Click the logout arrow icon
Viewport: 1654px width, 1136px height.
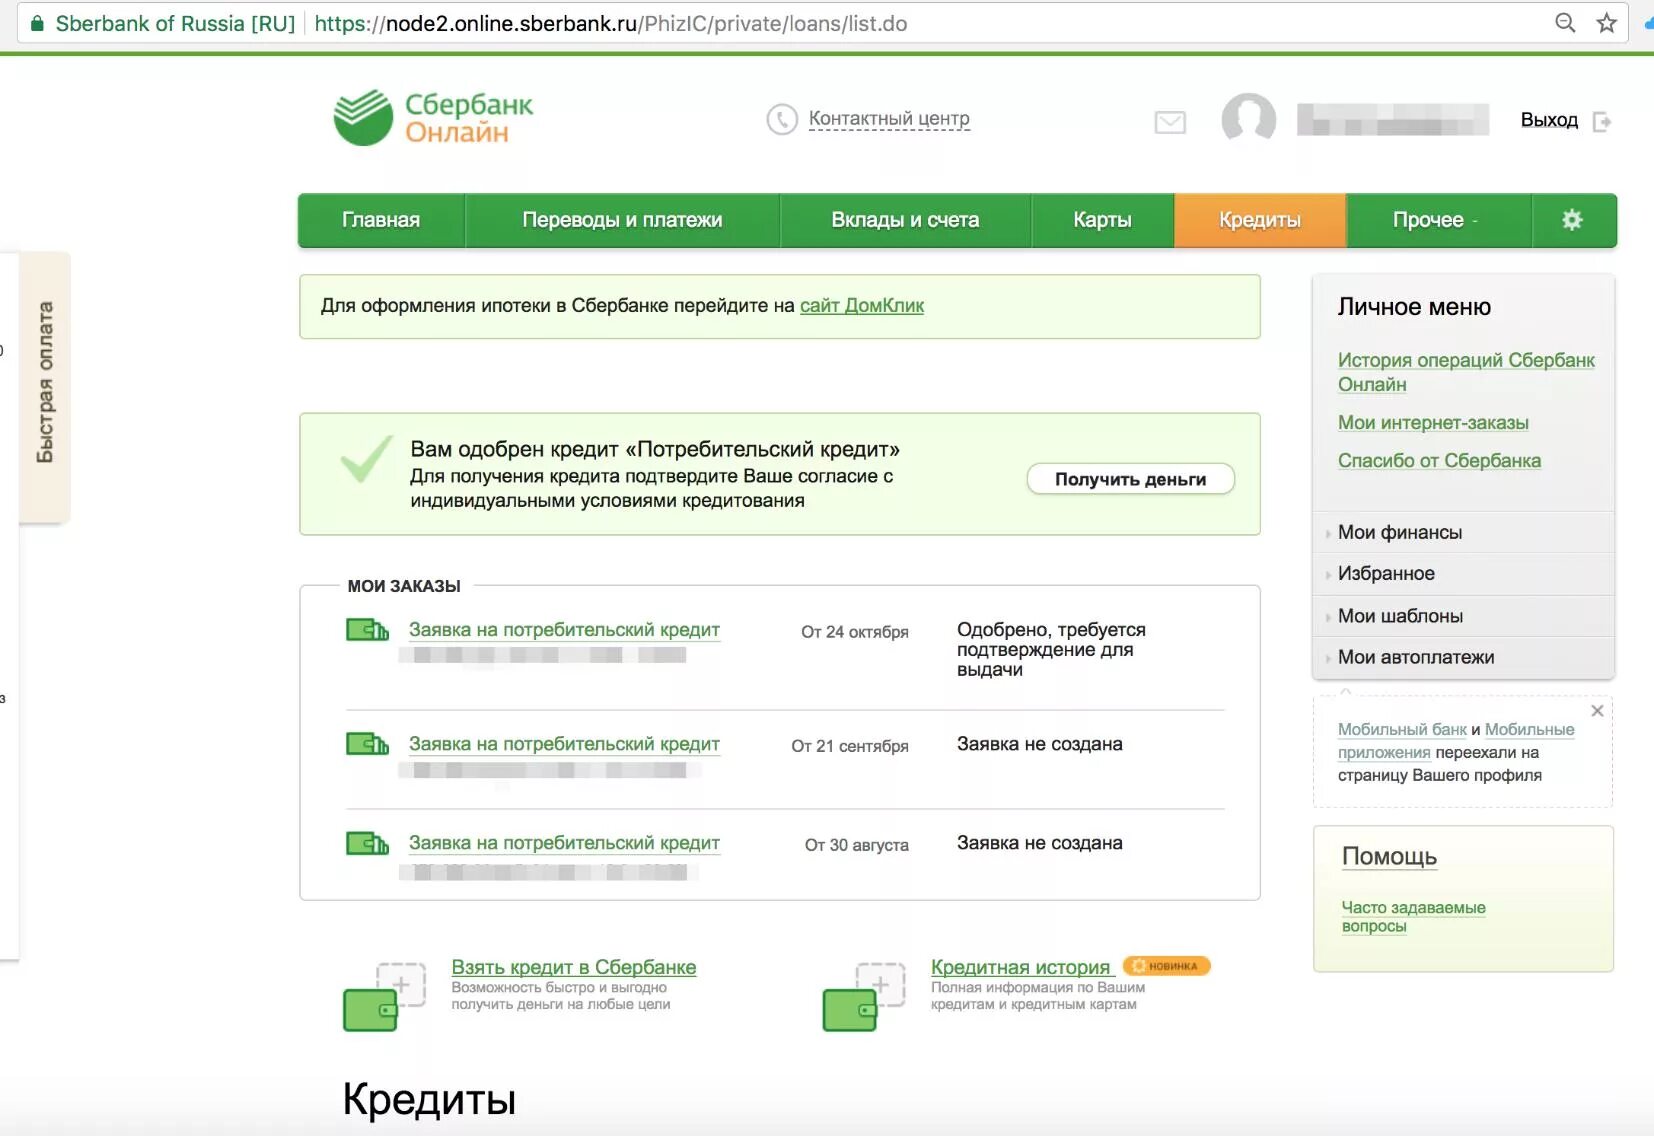coord(1602,122)
